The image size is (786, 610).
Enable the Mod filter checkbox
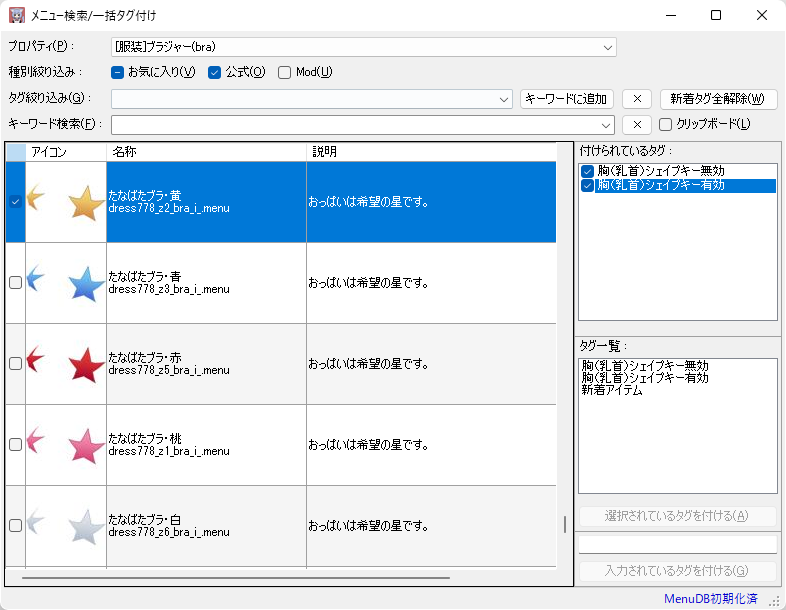point(285,72)
